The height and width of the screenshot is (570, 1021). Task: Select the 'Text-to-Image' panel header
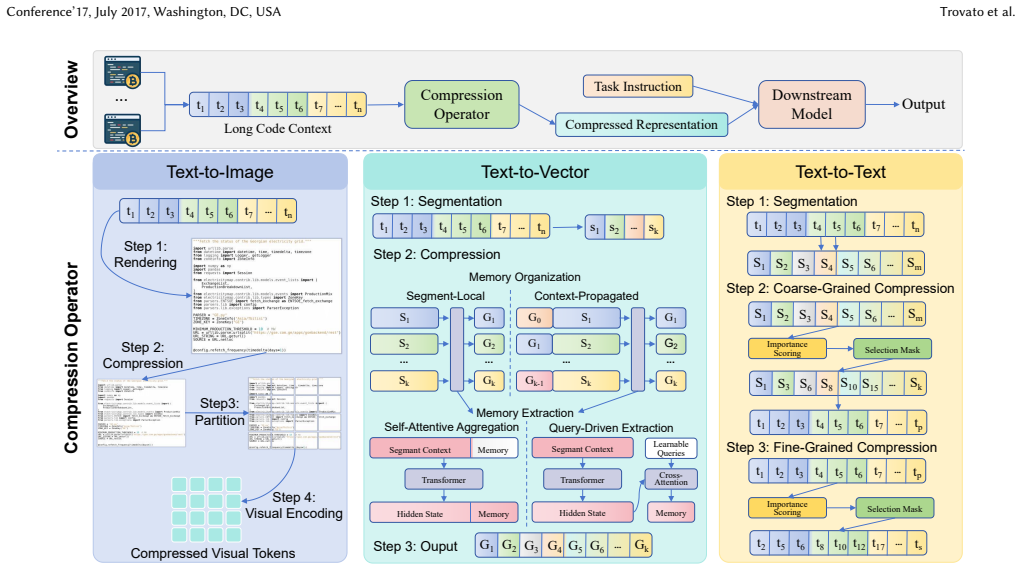pyautogui.click(x=220, y=172)
